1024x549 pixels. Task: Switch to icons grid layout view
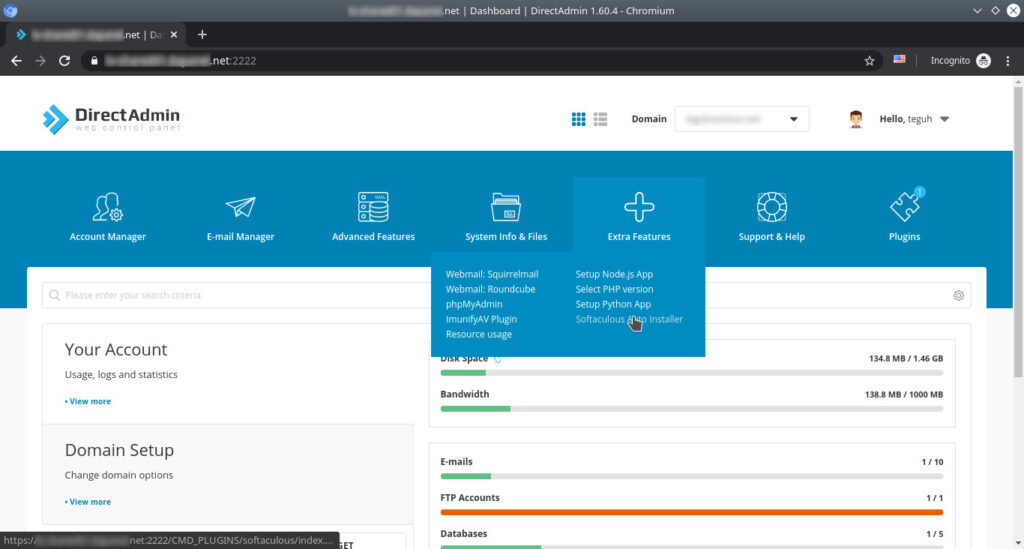[579, 119]
